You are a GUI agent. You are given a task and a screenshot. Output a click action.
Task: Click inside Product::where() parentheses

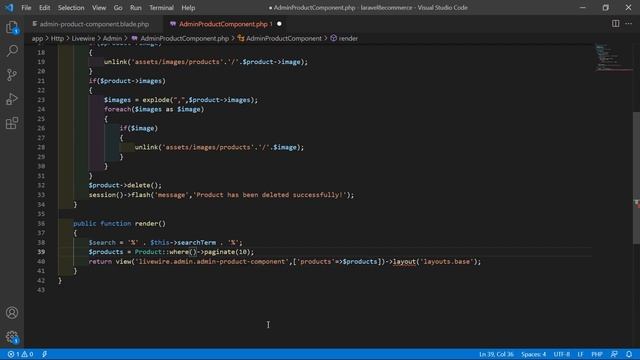(x=193, y=252)
